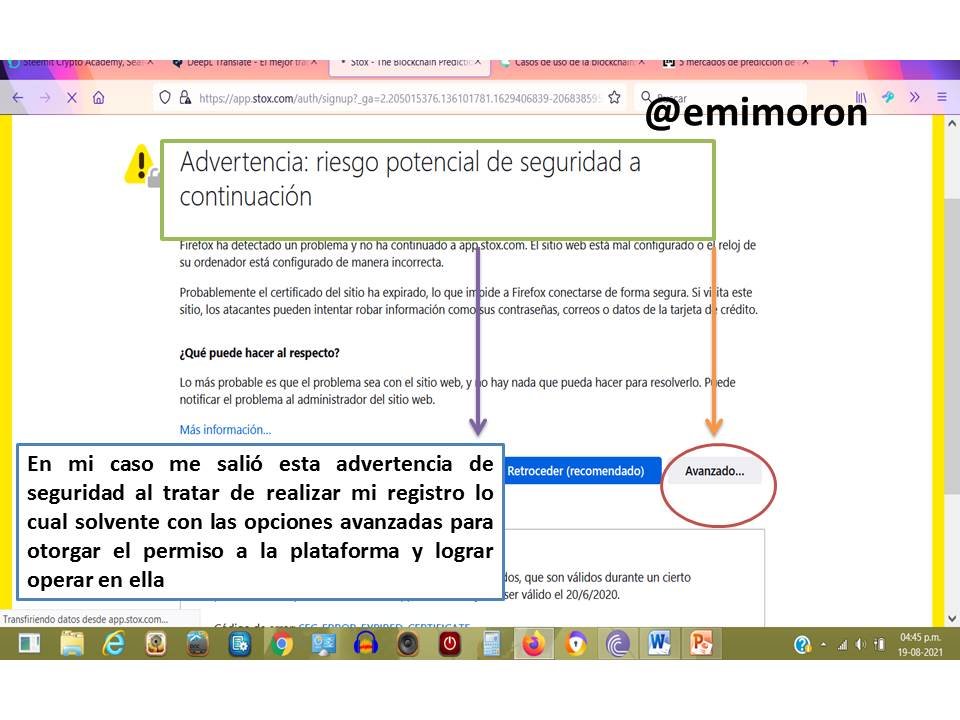Launch Internet Explorer from the taskbar

coord(114,644)
